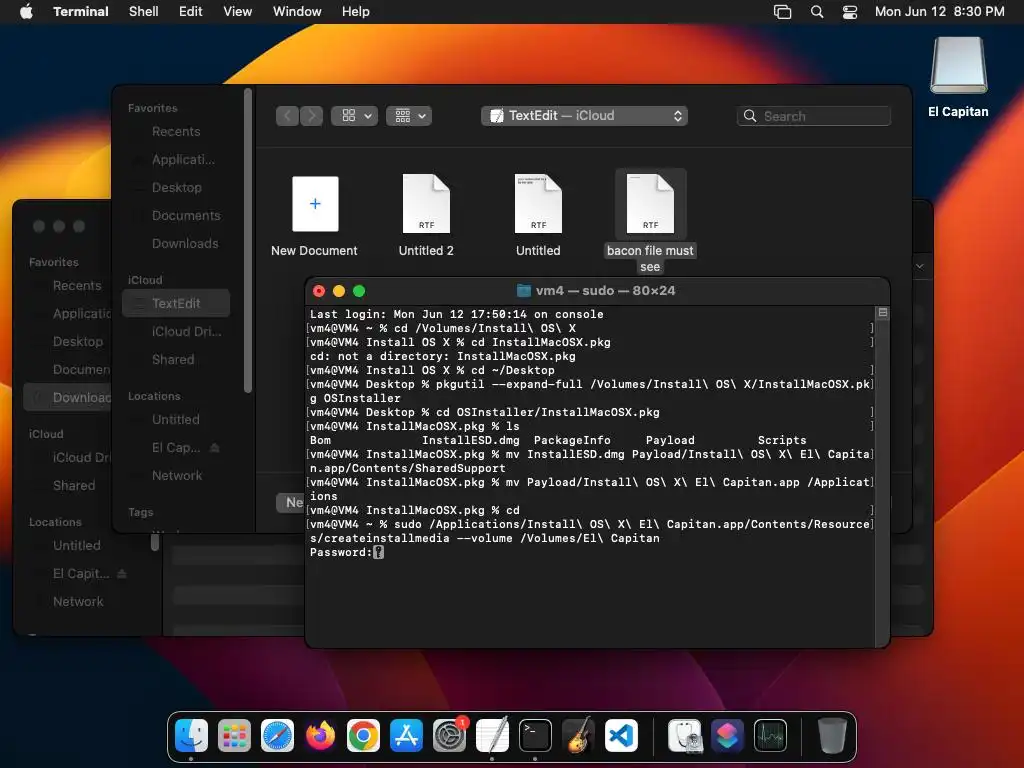1024x768 pixels.
Task: Go forward in the TextEdit open dialog
Action: tap(312, 116)
